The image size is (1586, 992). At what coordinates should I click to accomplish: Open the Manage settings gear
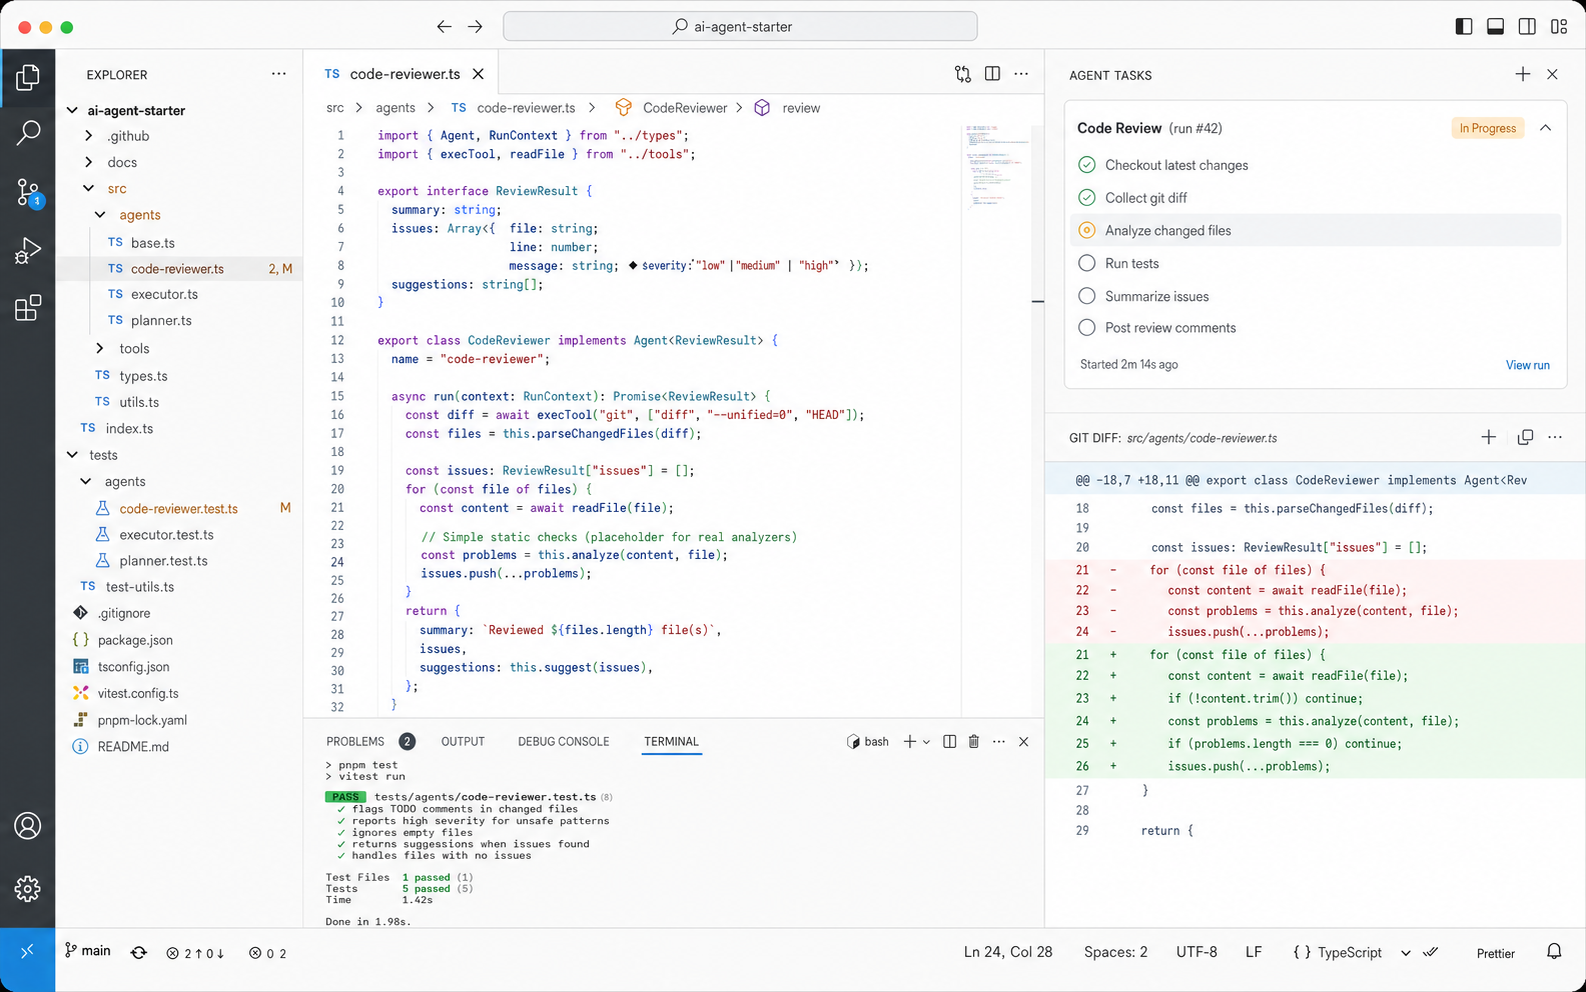[x=28, y=888]
